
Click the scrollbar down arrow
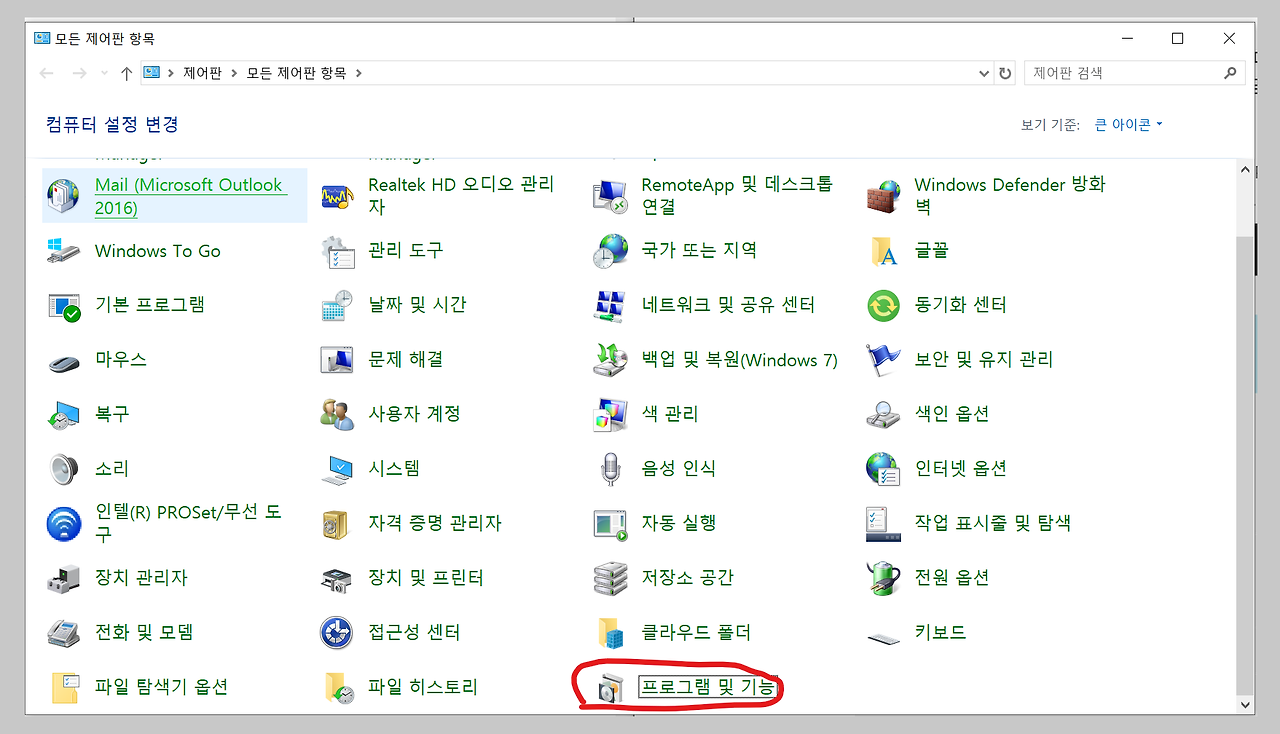point(1245,704)
